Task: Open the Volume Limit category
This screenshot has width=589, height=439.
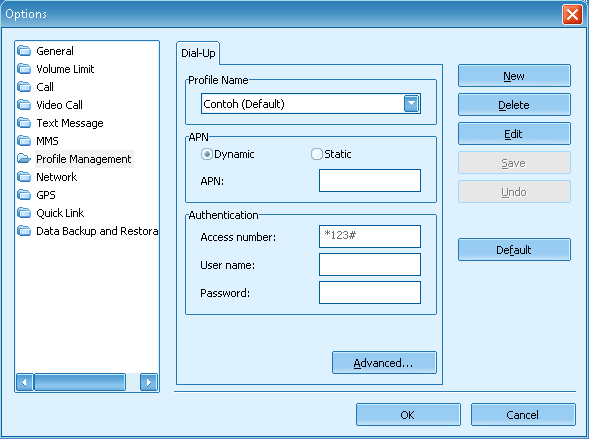Action: 65,69
